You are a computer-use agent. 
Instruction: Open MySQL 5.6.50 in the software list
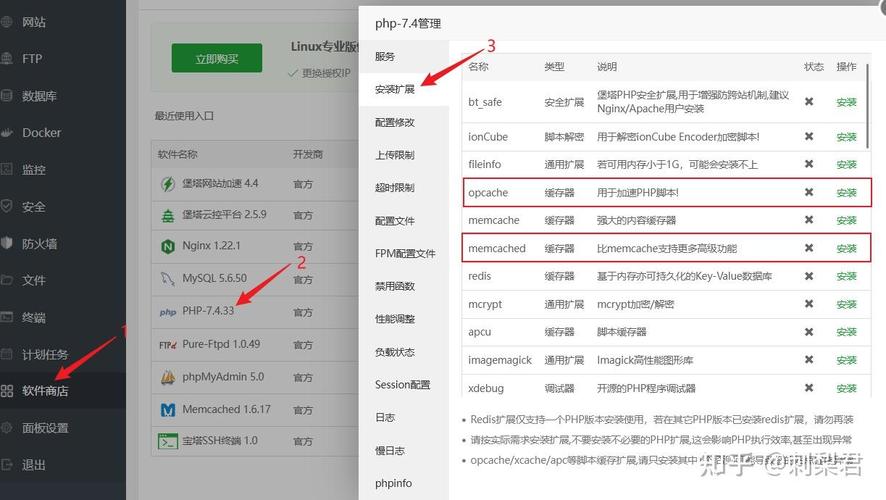215,278
